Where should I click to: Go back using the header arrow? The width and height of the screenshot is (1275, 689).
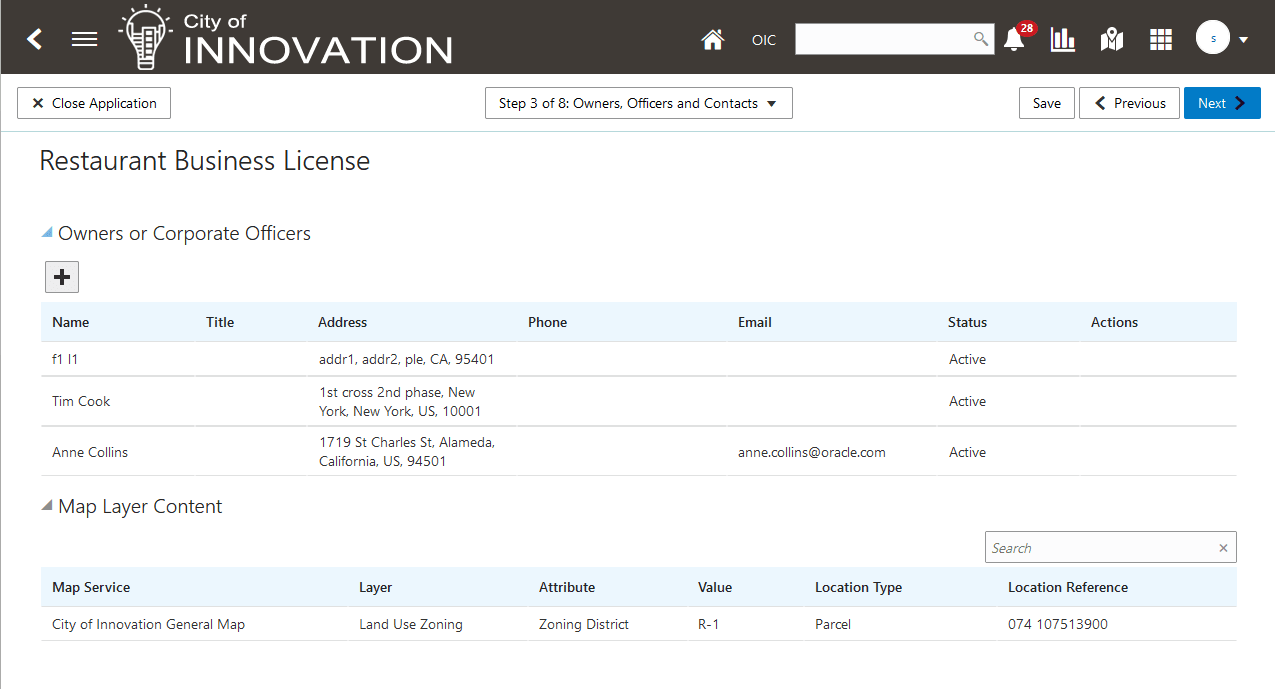(35, 39)
